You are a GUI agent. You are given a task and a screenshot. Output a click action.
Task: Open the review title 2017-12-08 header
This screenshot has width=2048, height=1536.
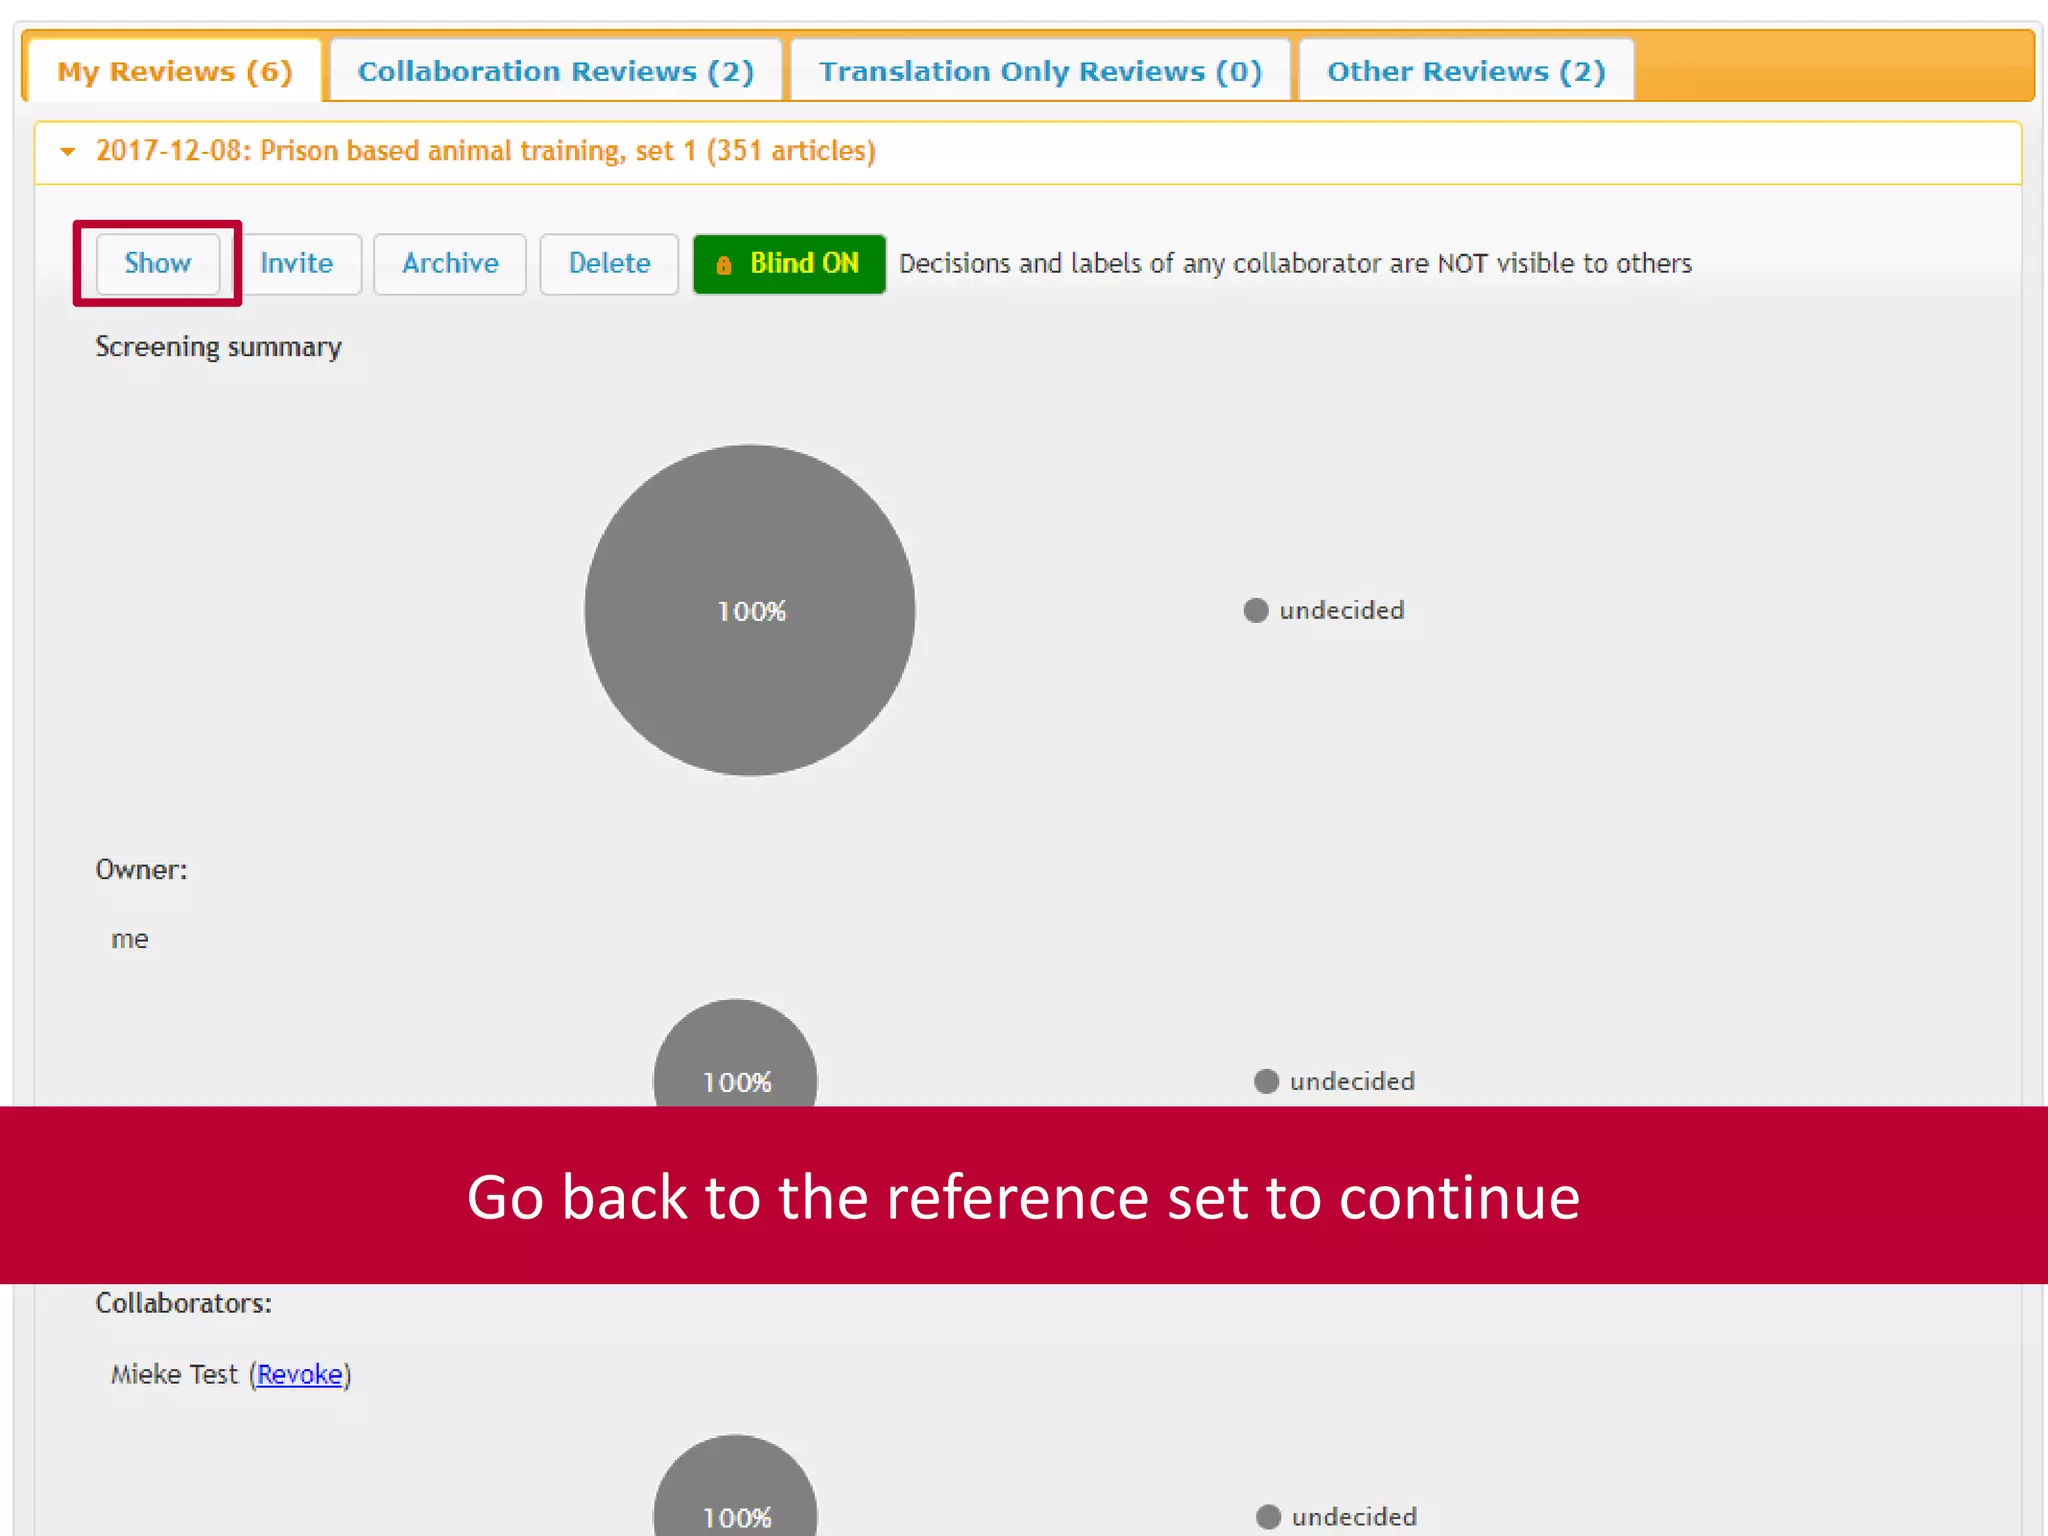coord(485,151)
